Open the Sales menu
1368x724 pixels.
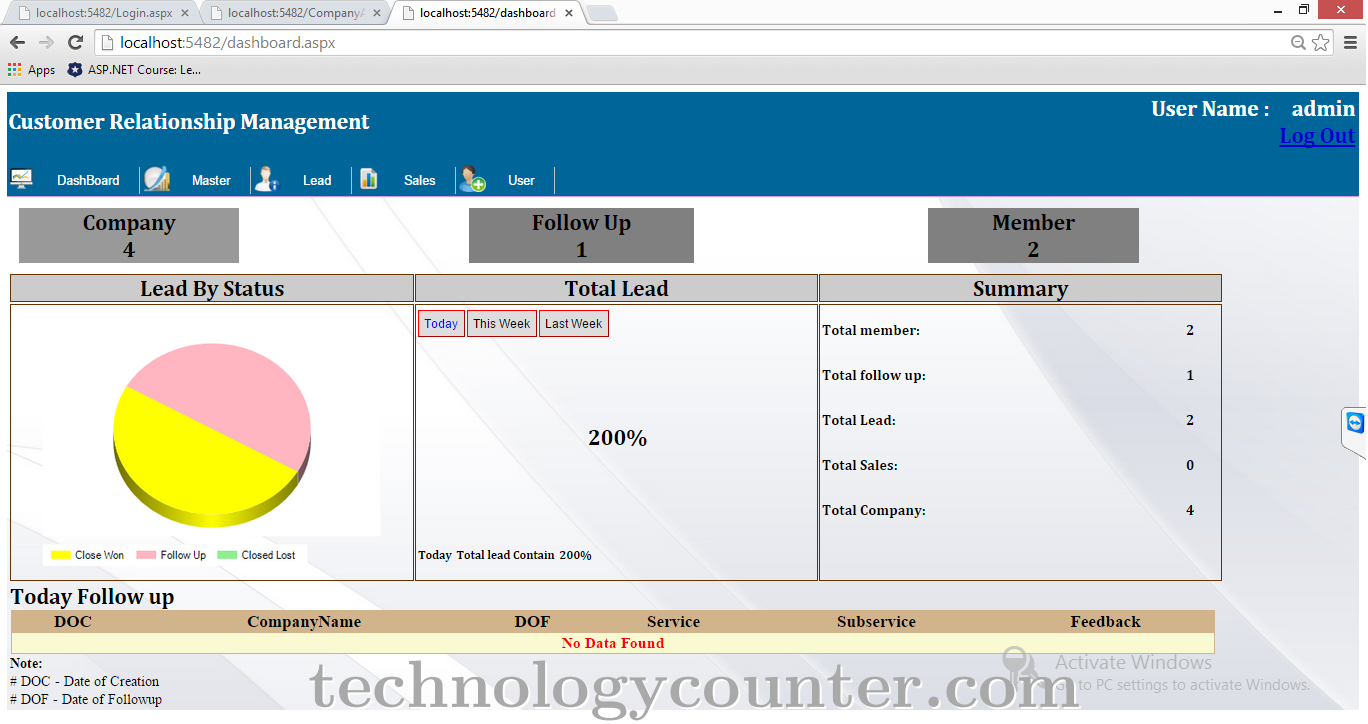coord(420,180)
